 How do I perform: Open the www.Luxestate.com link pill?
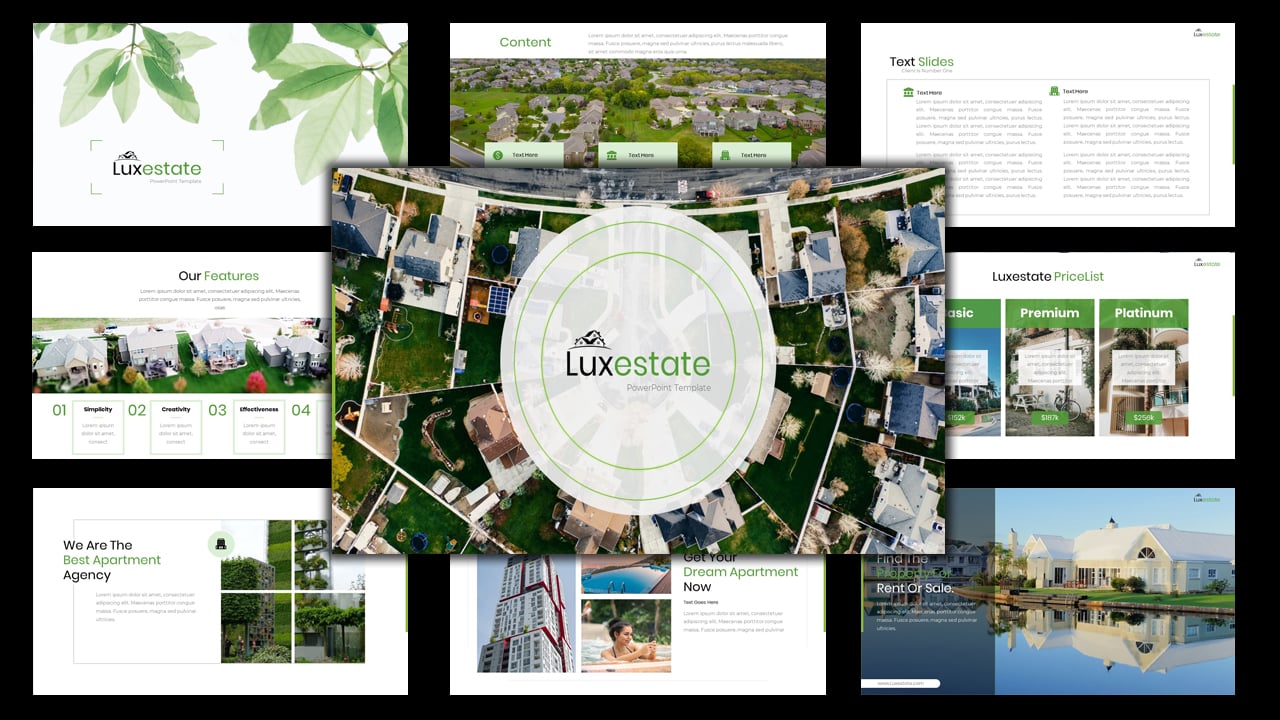[x=901, y=683]
